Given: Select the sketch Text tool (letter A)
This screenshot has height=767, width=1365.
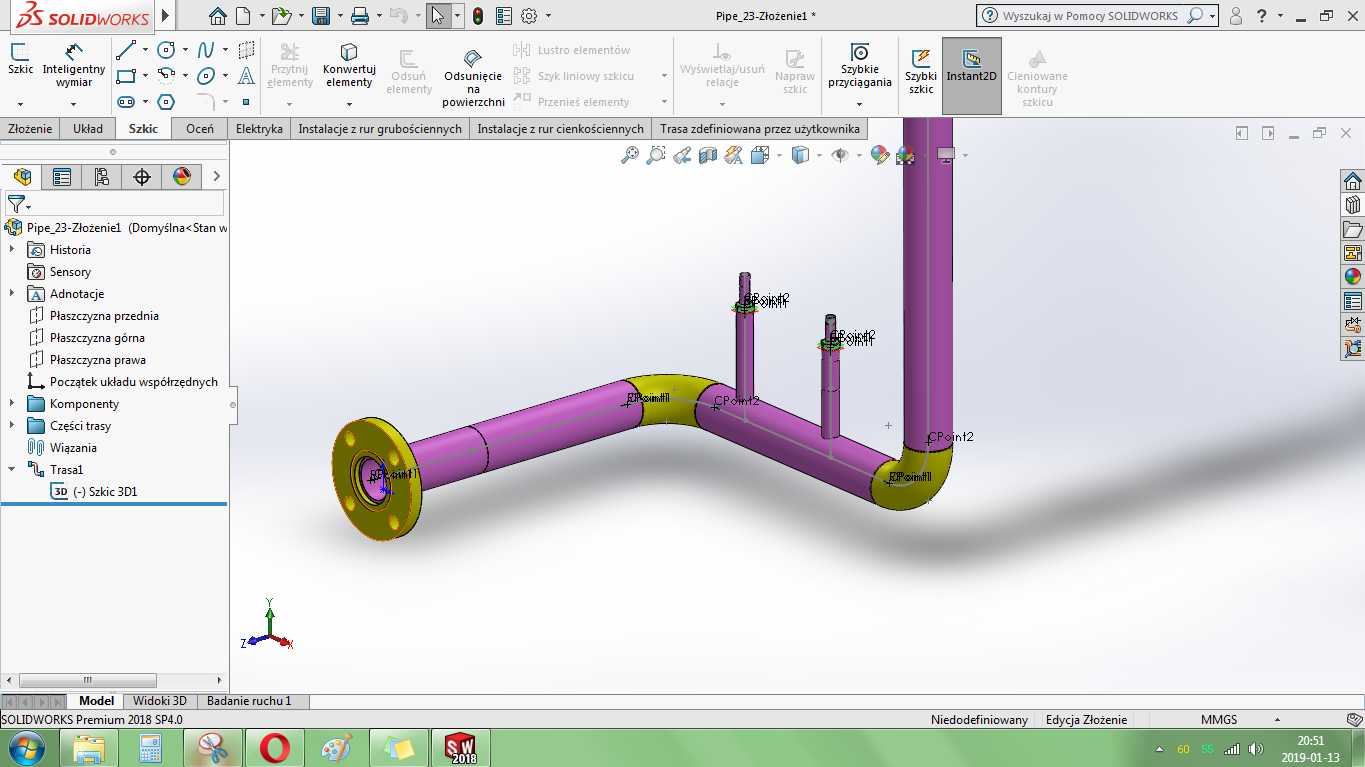Looking at the screenshot, I should (x=246, y=76).
